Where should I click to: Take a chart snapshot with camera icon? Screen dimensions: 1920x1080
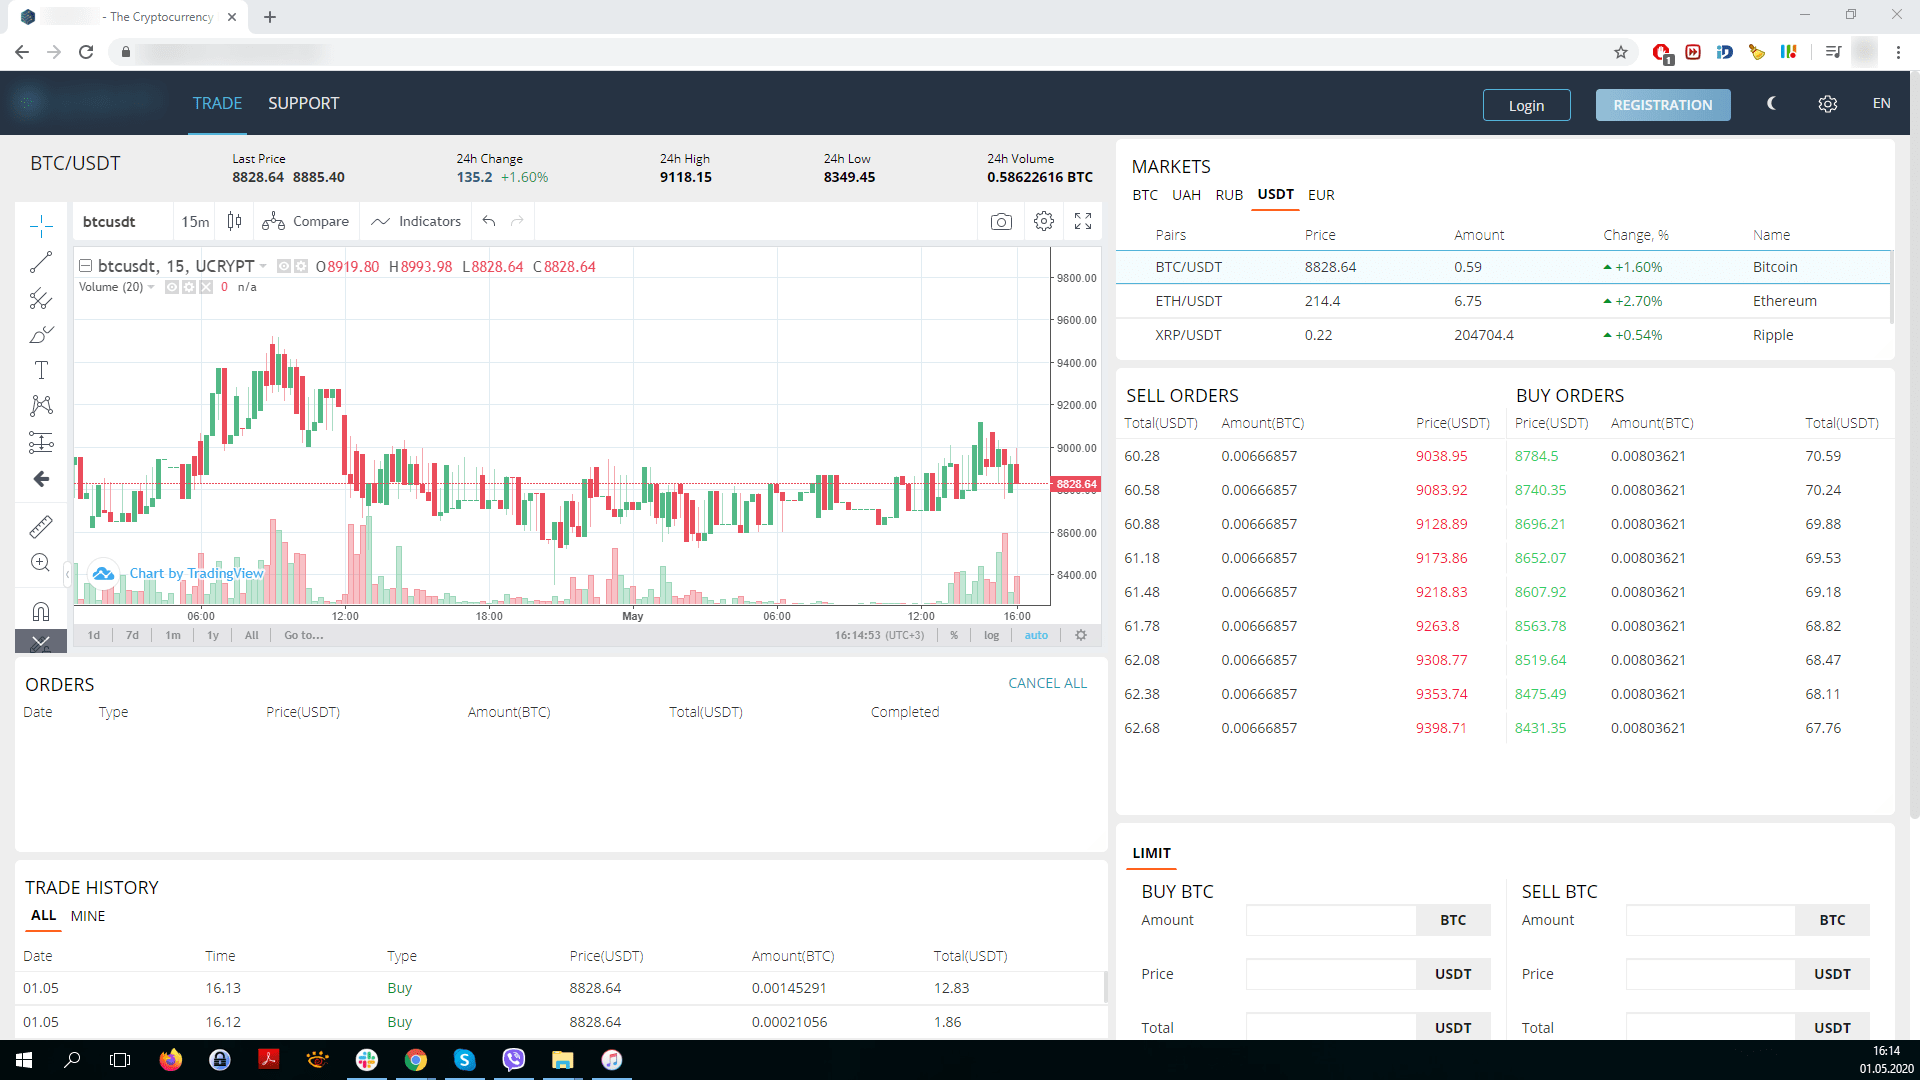click(1001, 221)
